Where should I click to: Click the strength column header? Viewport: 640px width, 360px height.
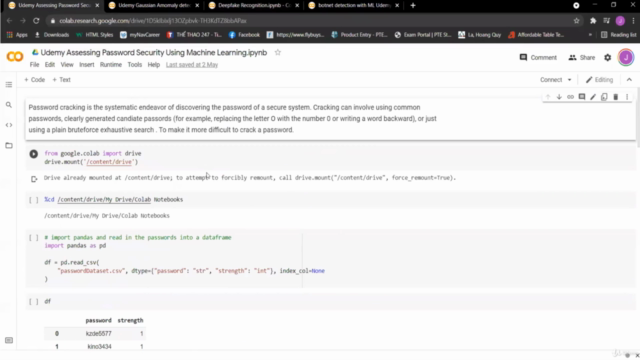(130, 321)
